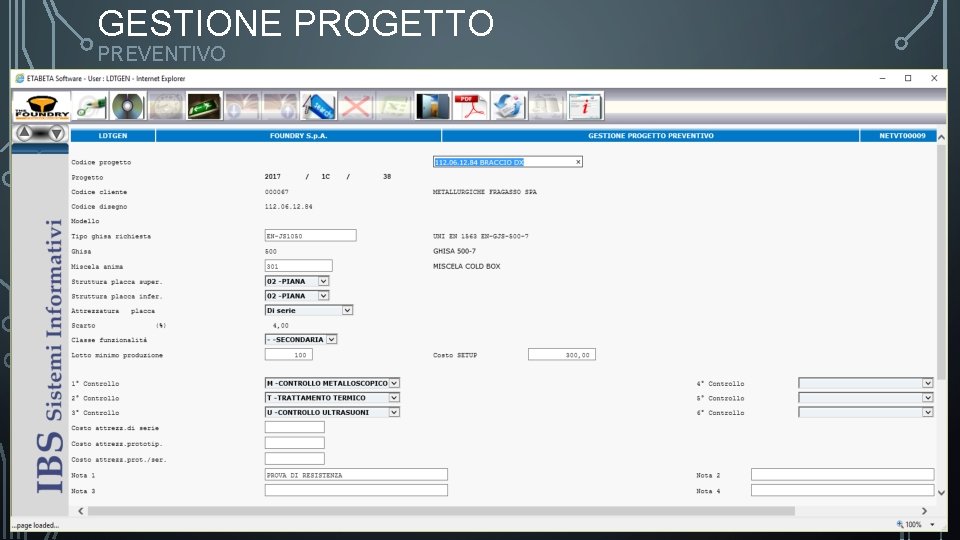Click the UNI EN 1563 EN-GJS-500-7 text

481,236
